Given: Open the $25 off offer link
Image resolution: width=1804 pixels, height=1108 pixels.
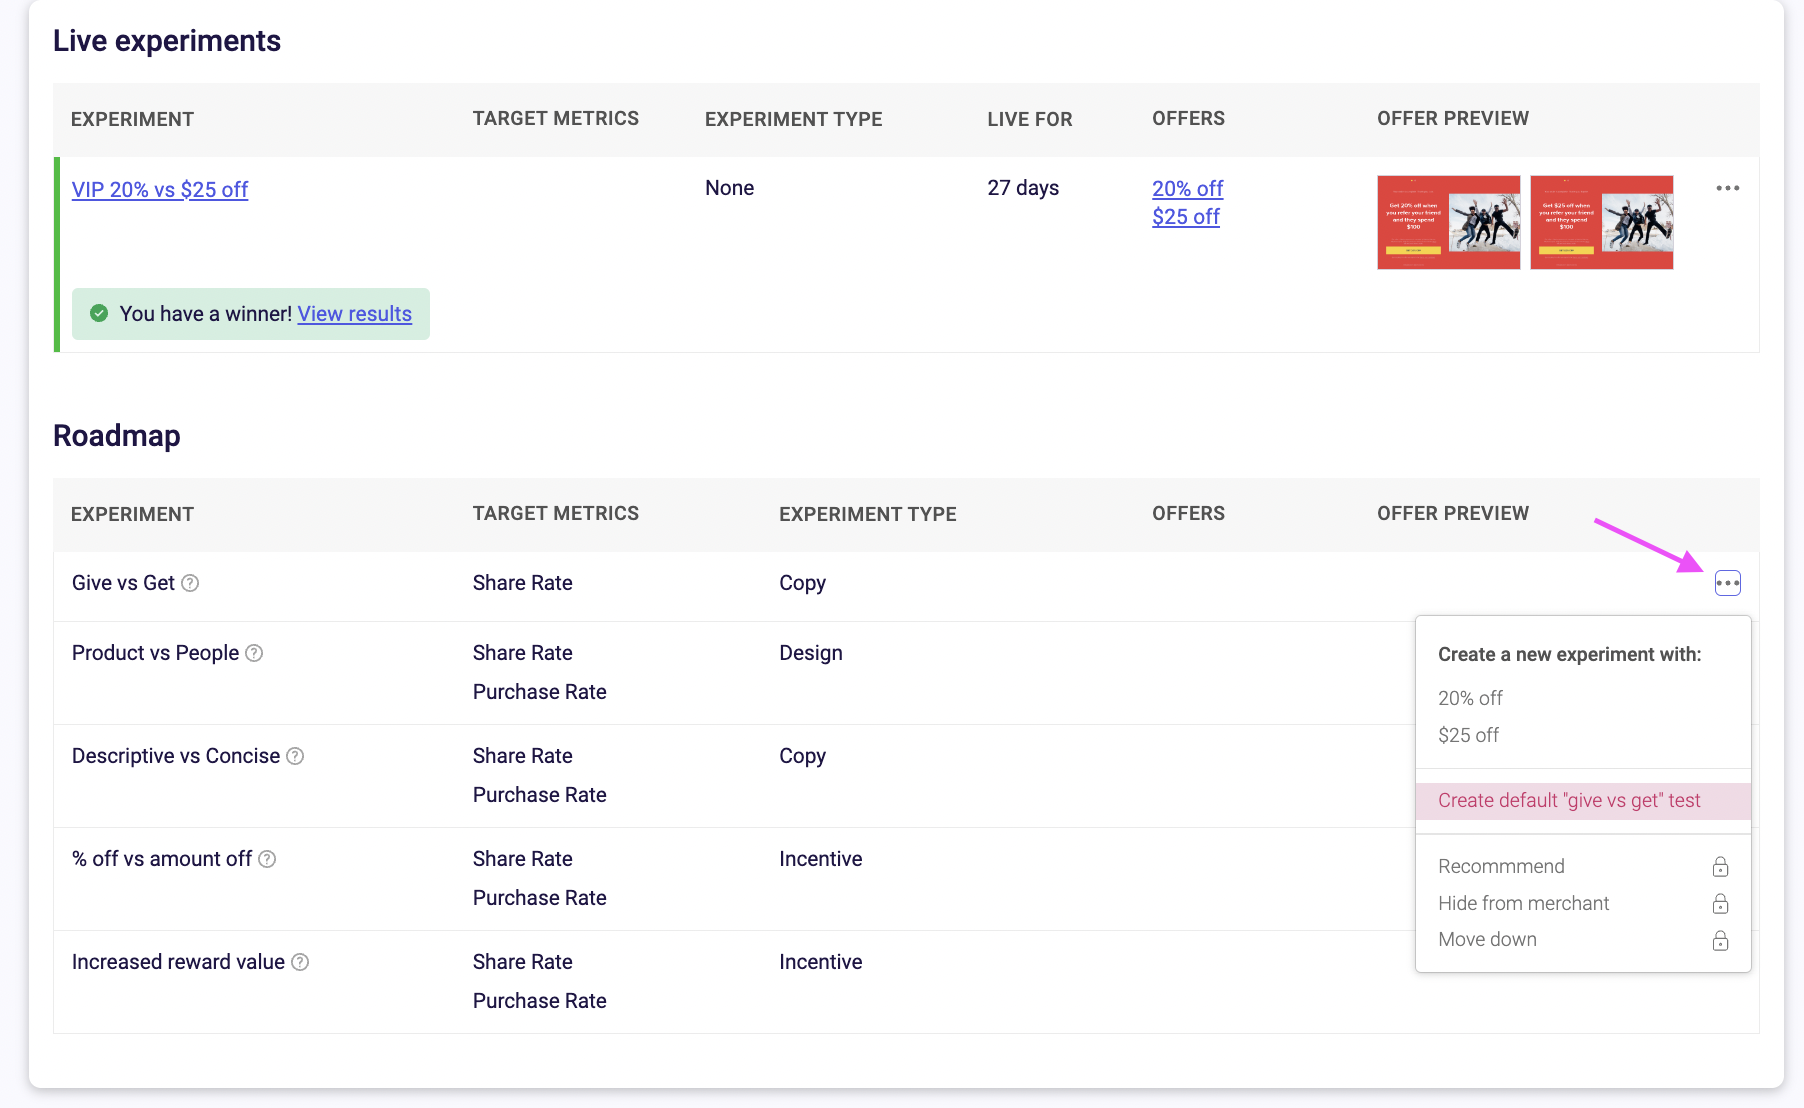Looking at the screenshot, I should coord(1186,216).
